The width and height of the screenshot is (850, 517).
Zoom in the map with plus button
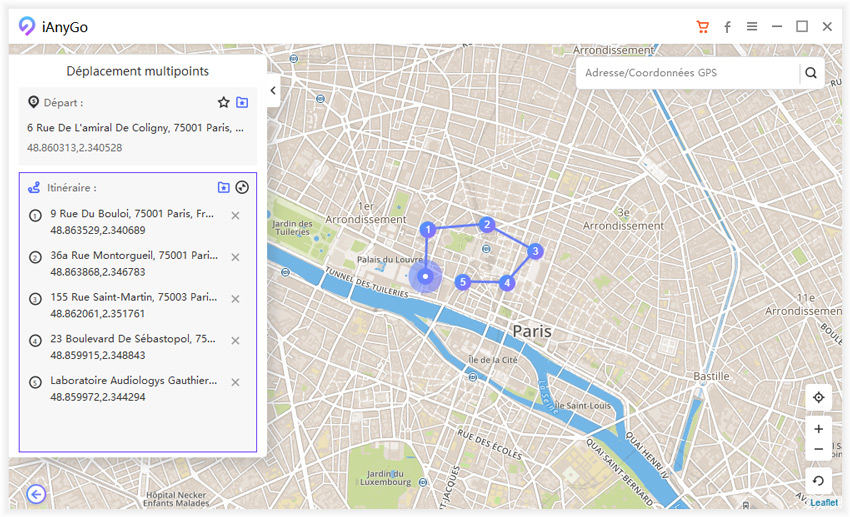point(819,429)
